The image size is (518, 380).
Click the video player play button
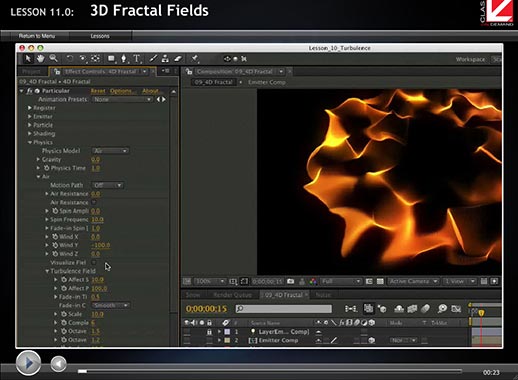point(28,363)
